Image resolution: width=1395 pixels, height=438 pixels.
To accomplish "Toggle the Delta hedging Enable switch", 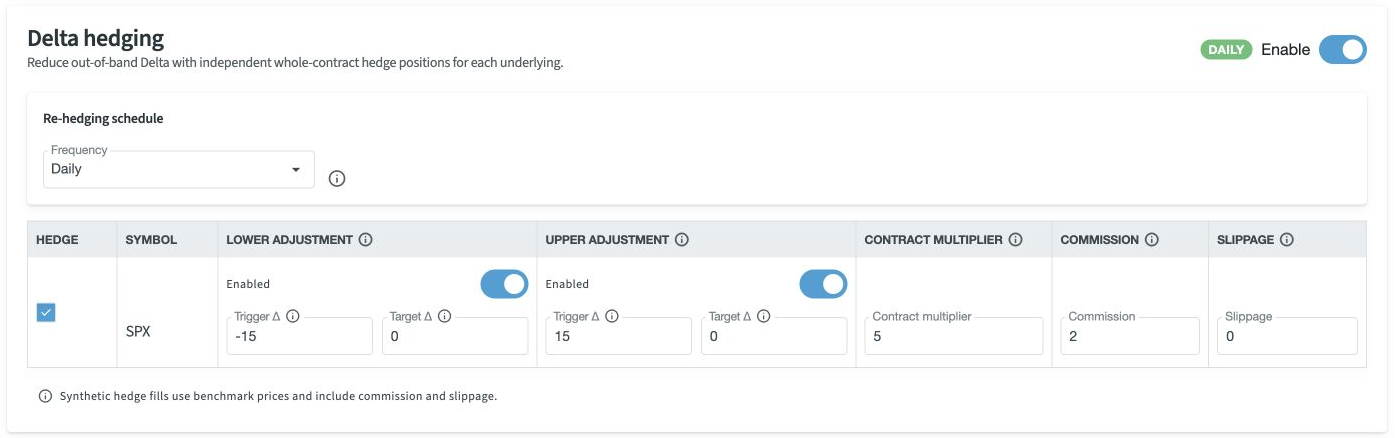I will click(x=1342, y=50).
